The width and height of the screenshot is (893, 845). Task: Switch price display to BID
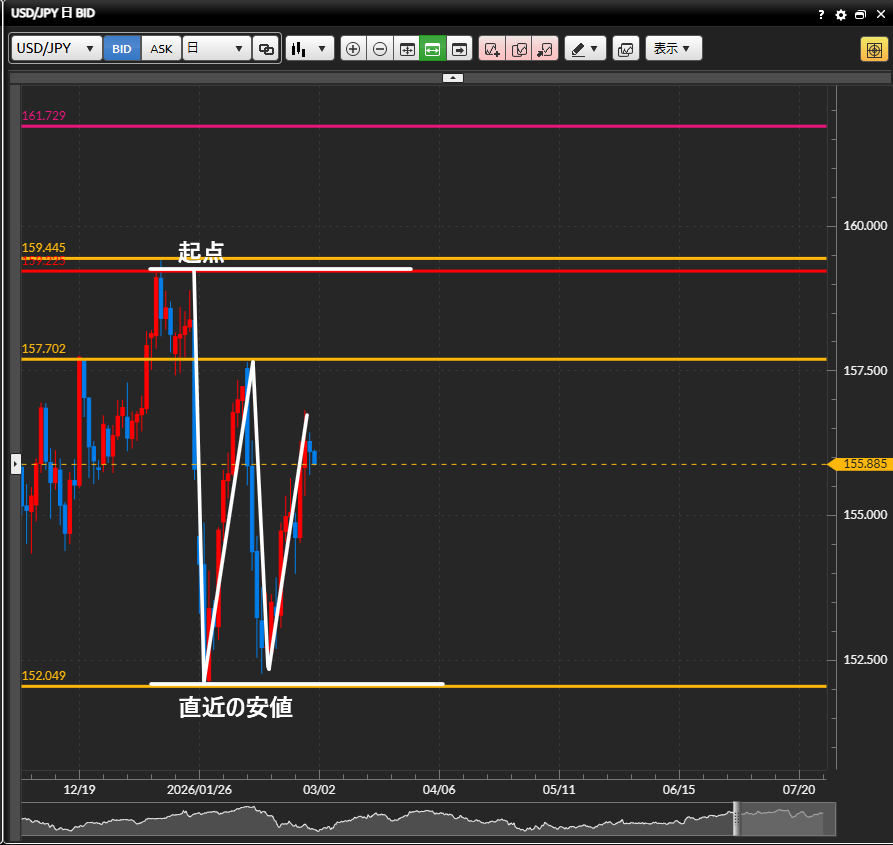click(x=122, y=48)
